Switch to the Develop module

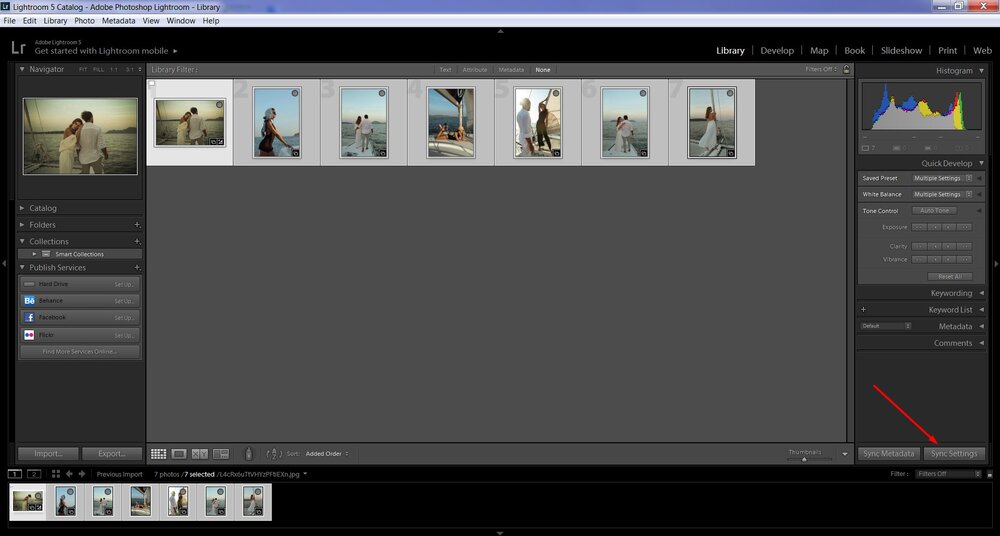[777, 50]
